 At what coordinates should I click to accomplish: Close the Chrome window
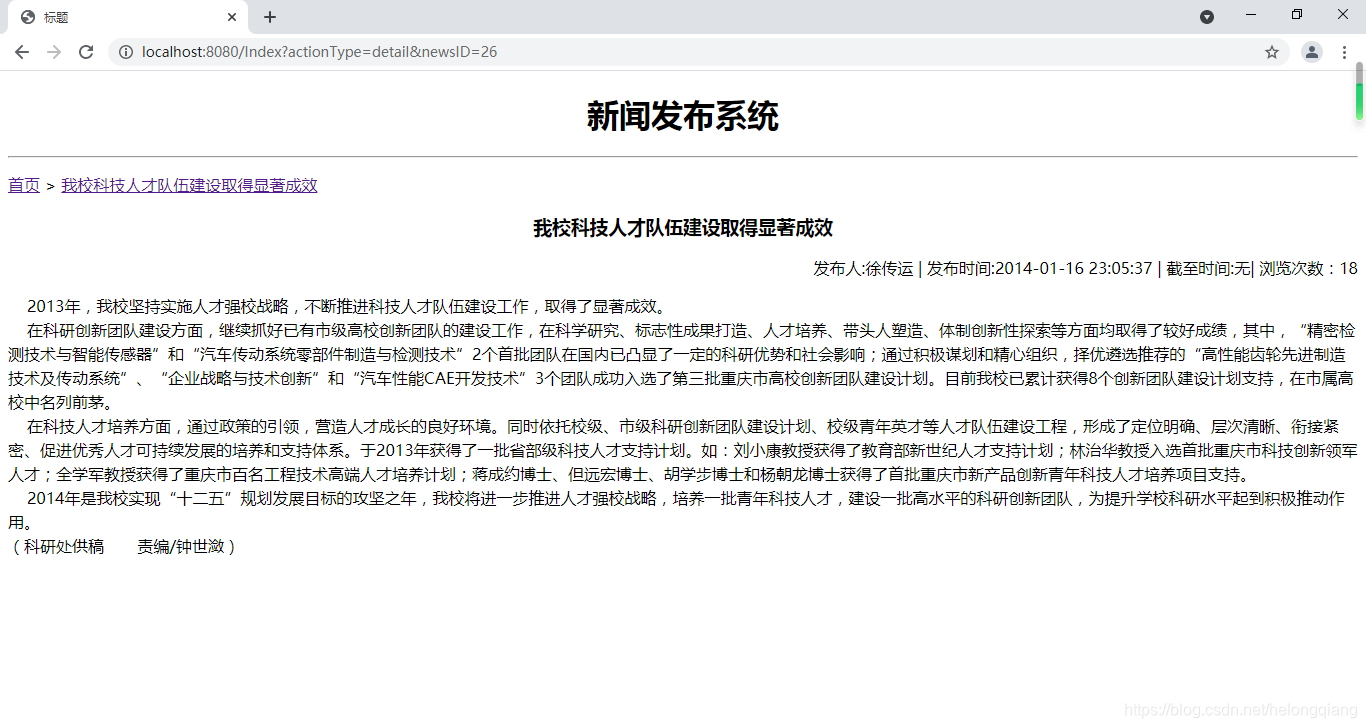point(1343,15)
